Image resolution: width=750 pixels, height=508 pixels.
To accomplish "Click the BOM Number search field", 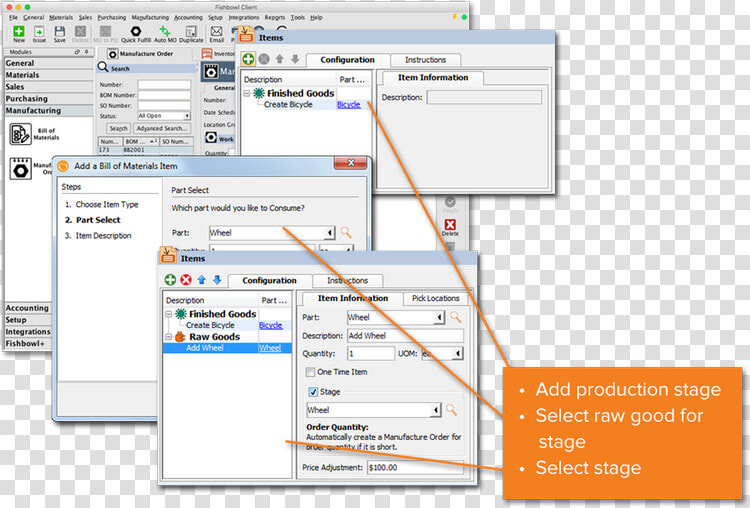I will pyautogui.click(x=164, y=95).
